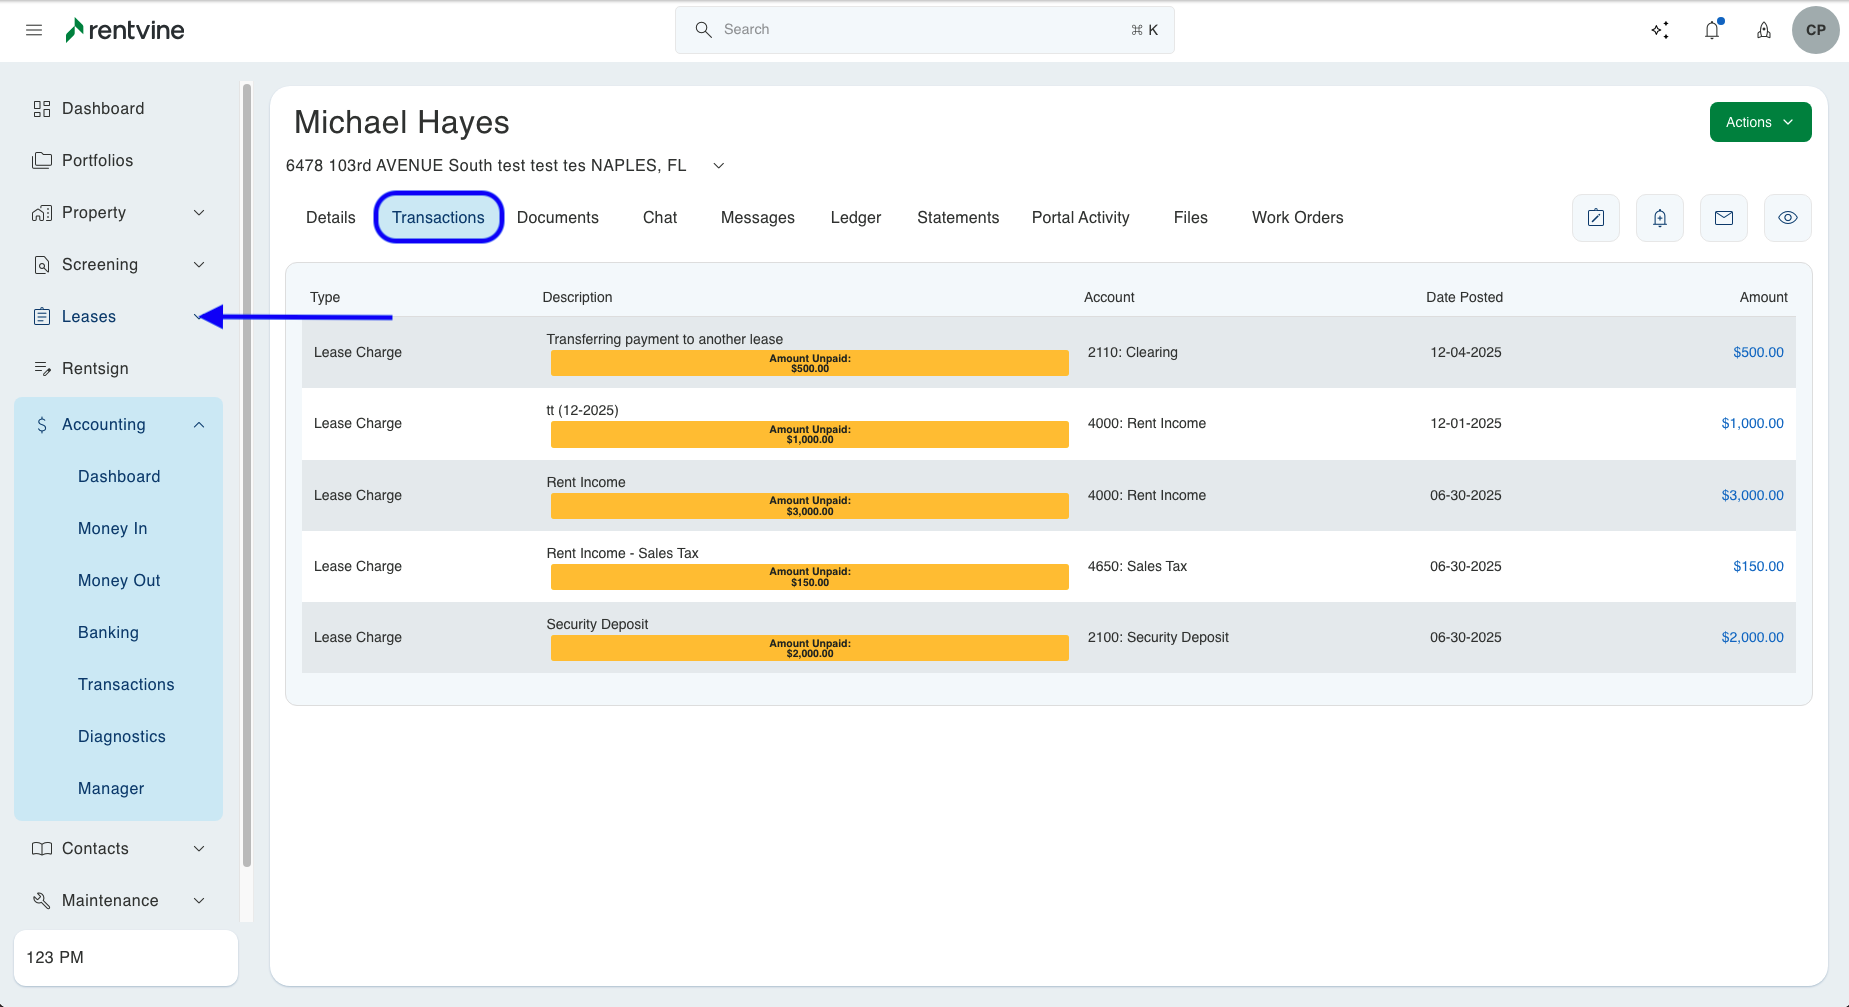1849x1007 pixels.
Task: Expand the Maintenance sidebar section
Action: [x=199, y=901]
